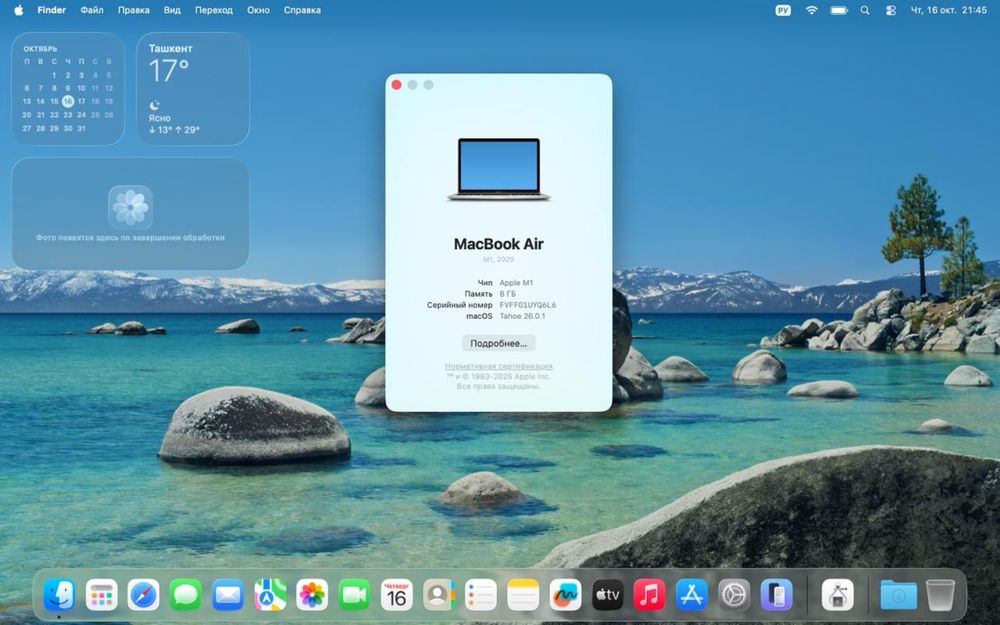Open Spotlight search in menu bar
The height and width of the screenshot is (625, 1000).
pyautogui.click(x=865, y=10)
